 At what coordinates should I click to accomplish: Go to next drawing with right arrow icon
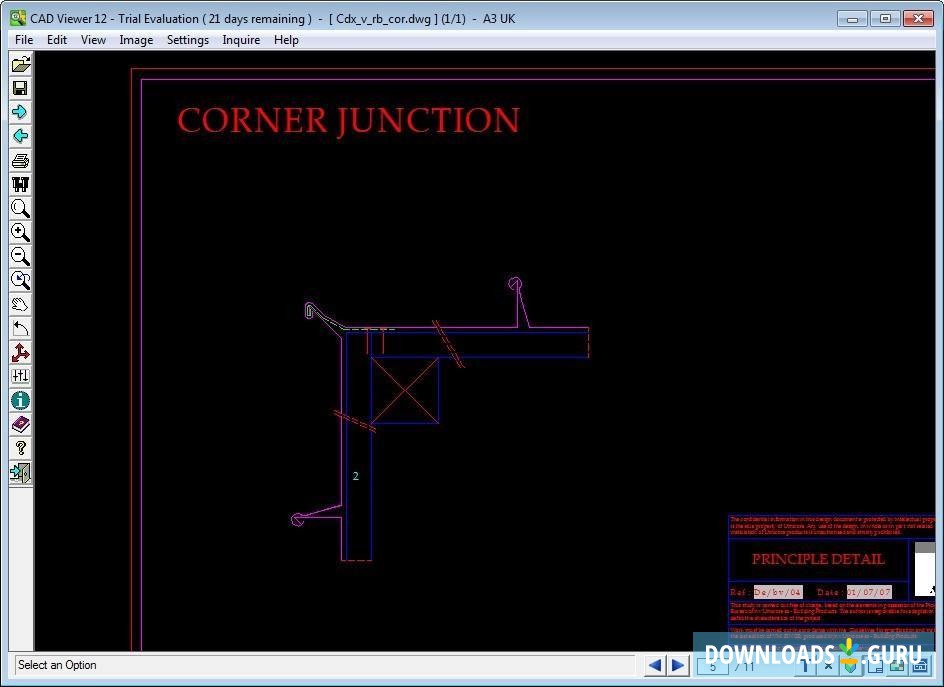pos(20,112)
